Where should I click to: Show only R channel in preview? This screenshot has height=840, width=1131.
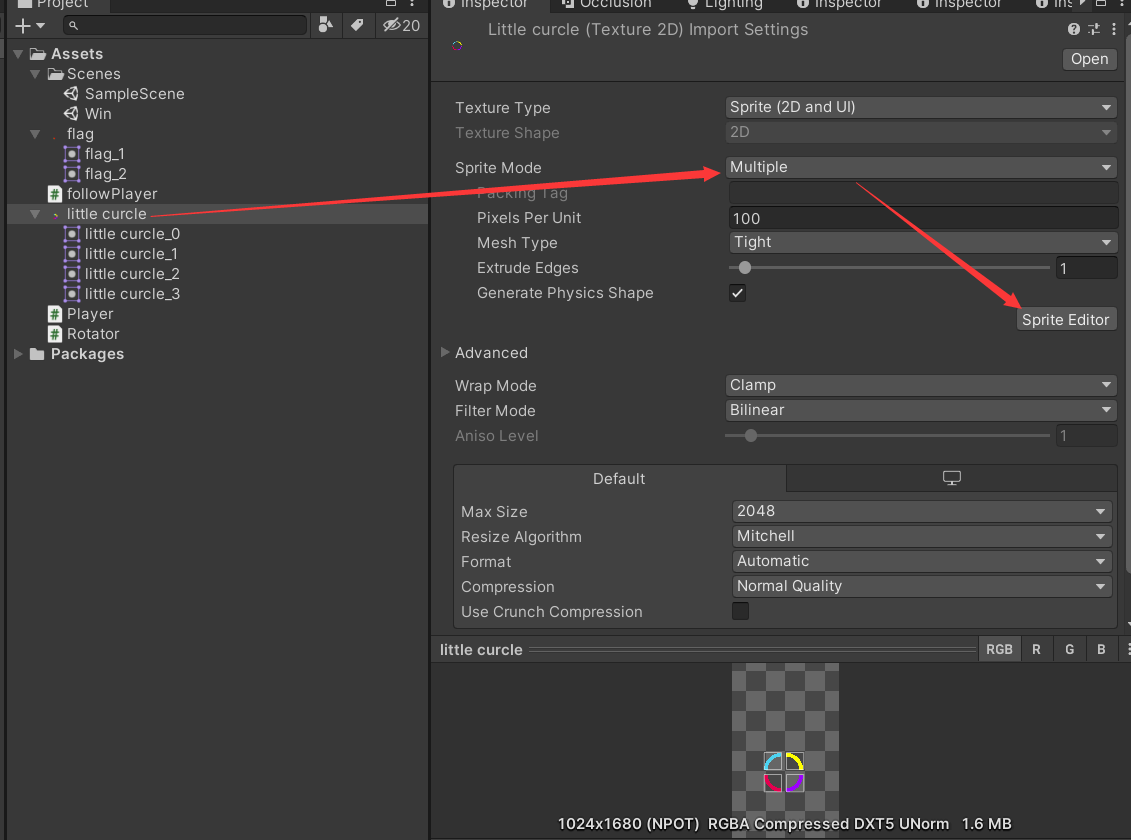1036,649
